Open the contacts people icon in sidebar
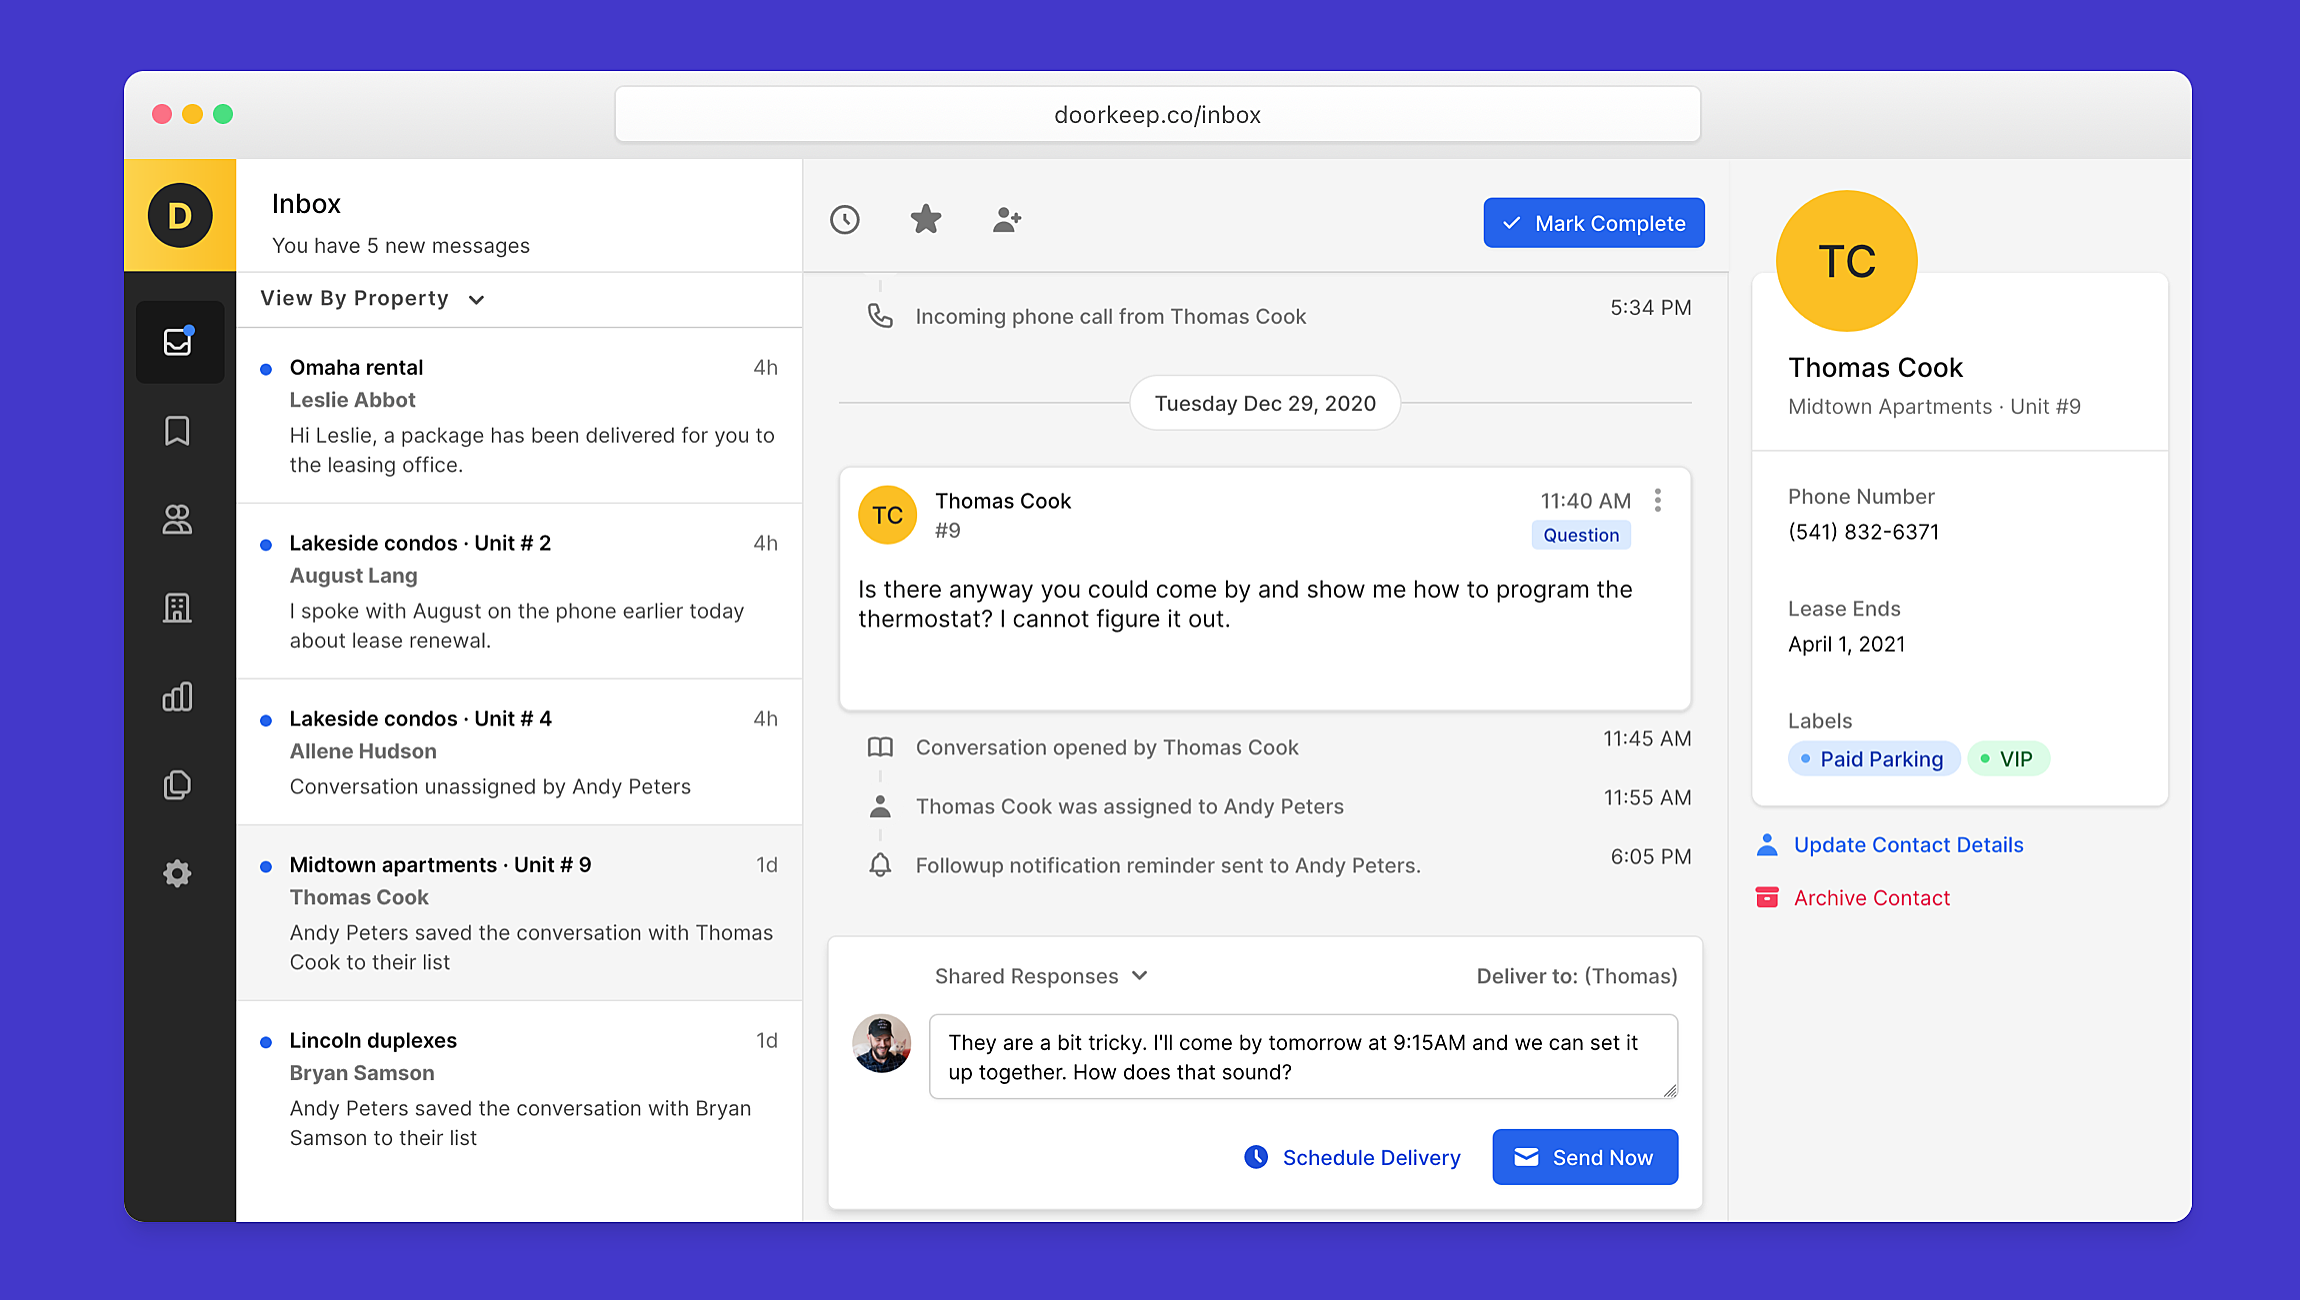The image size is (2300, 1300). [x=177, y=519]
